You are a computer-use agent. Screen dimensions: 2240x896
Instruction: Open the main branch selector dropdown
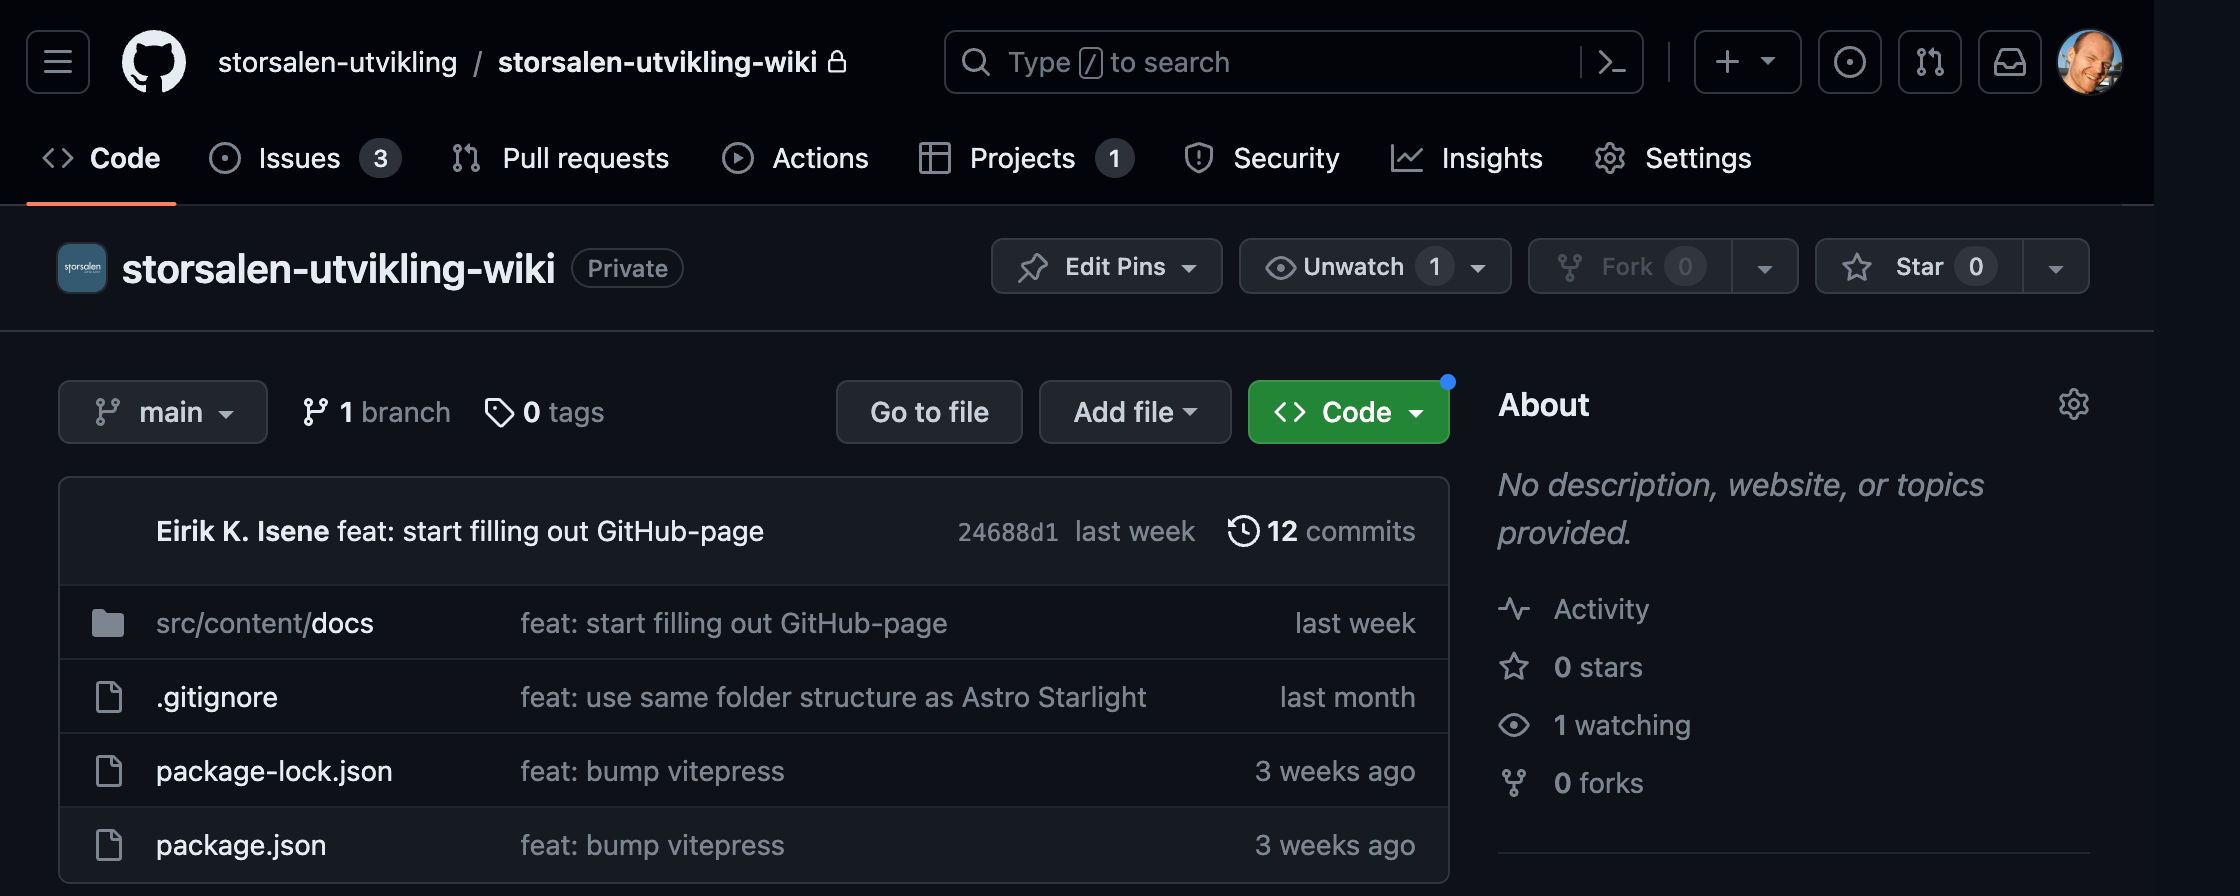pos(163,412)
